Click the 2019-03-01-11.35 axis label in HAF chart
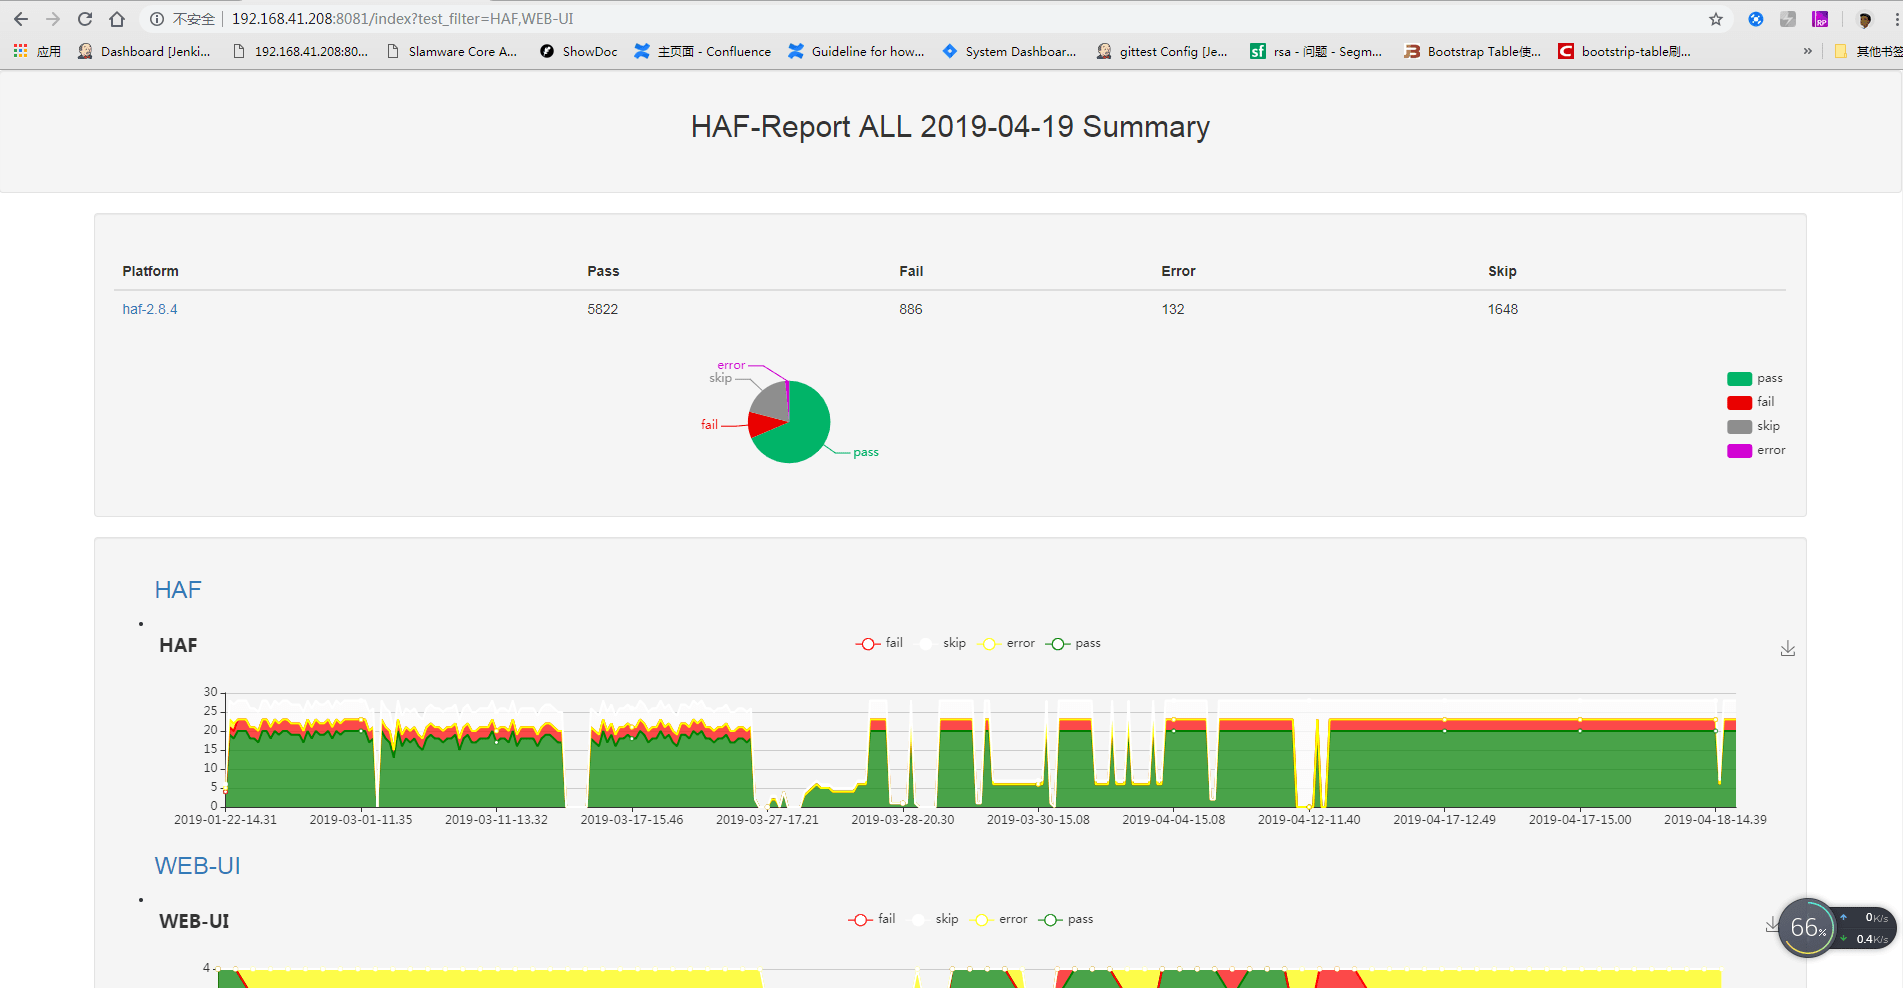The image size is (1903, 988). click(361, 820)
